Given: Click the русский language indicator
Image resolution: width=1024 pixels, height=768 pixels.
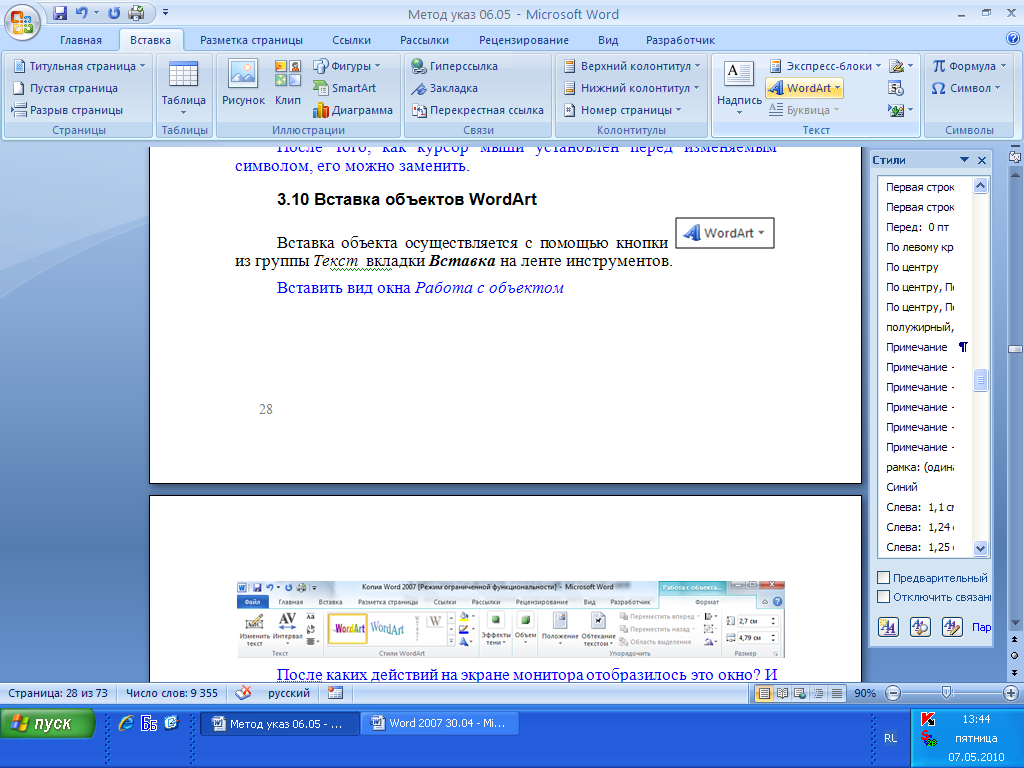Looking at the screenshot, I should tap(289, 693).
